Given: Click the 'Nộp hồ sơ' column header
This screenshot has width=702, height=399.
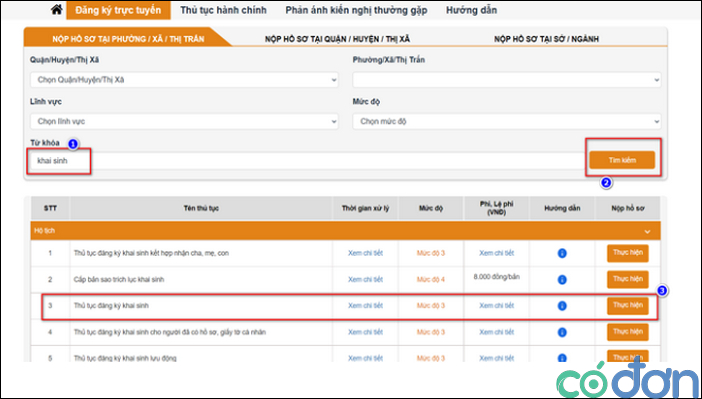Looking at the screenshot, I should coord(628,208).
